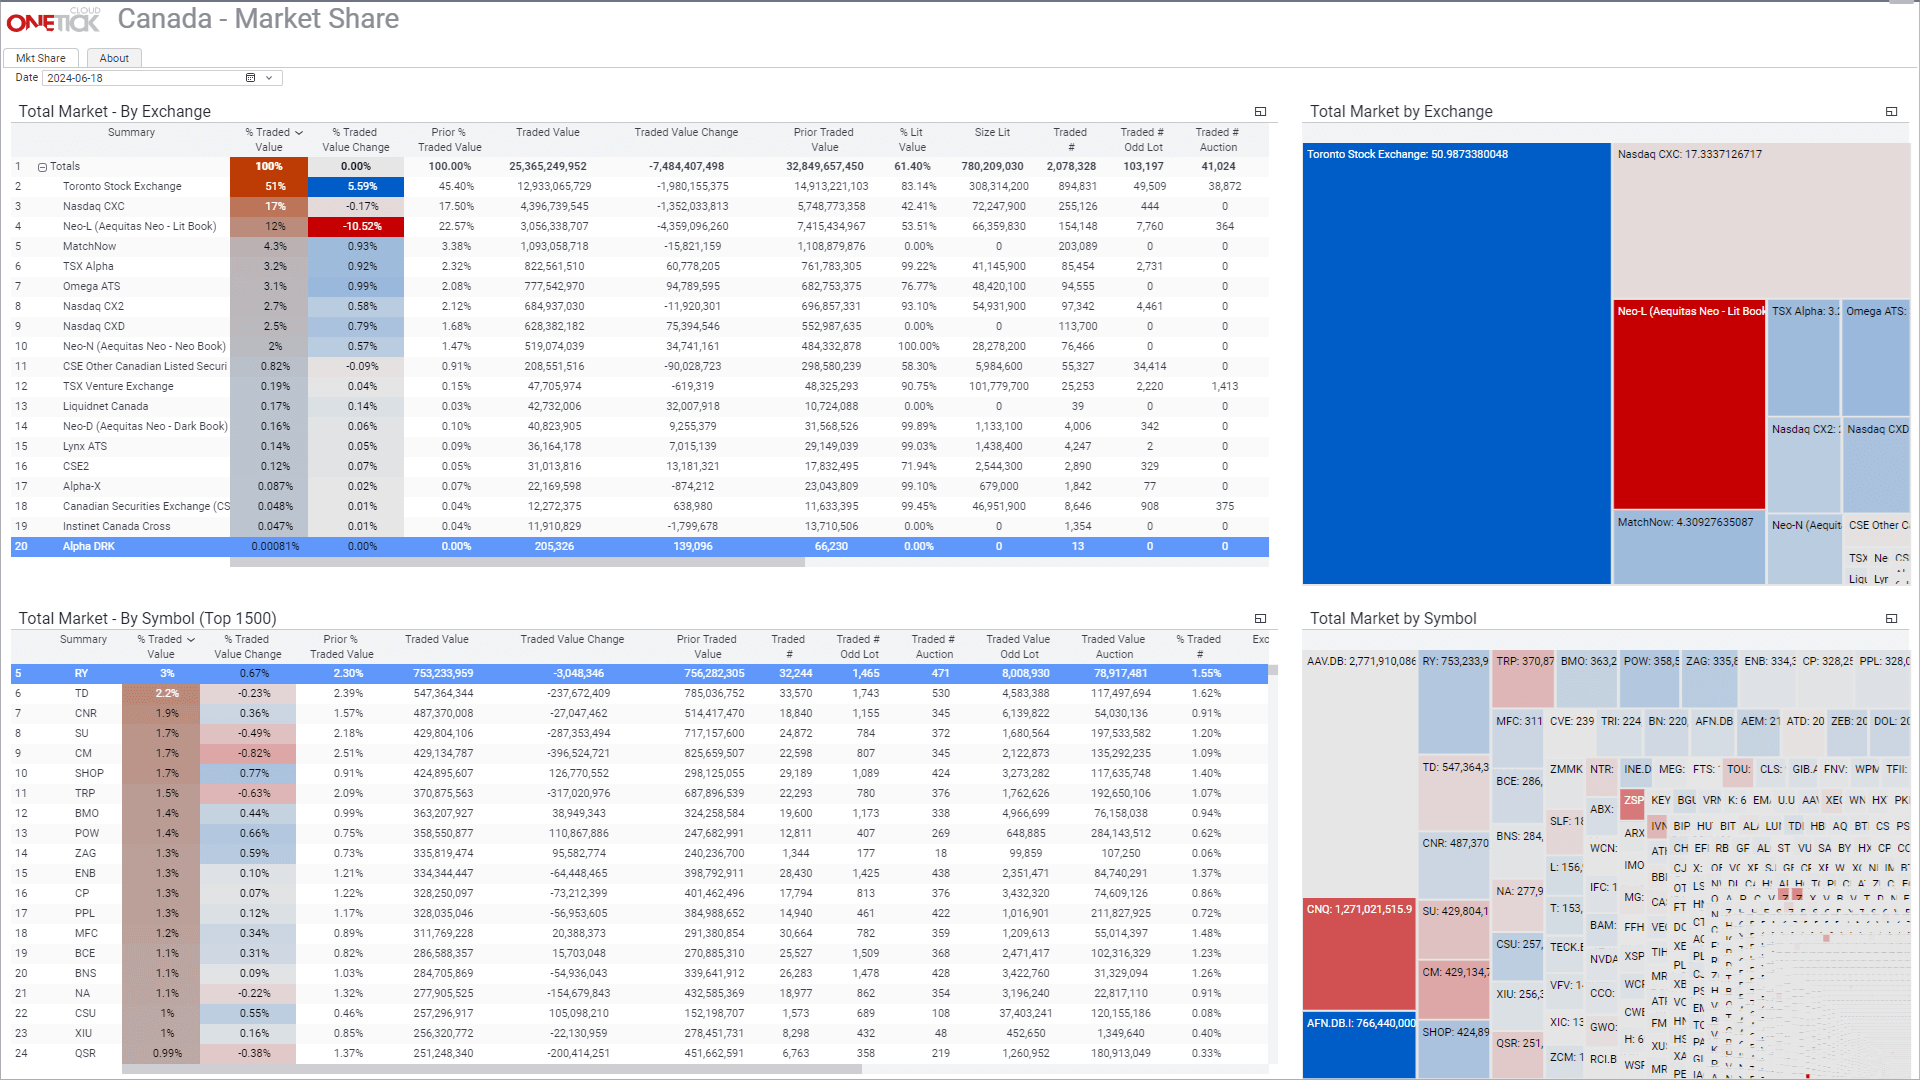Viewport: 1920px width, 1080px height.
Task: Click the TRP symbol treemap tile
Action: point(1523,679)
